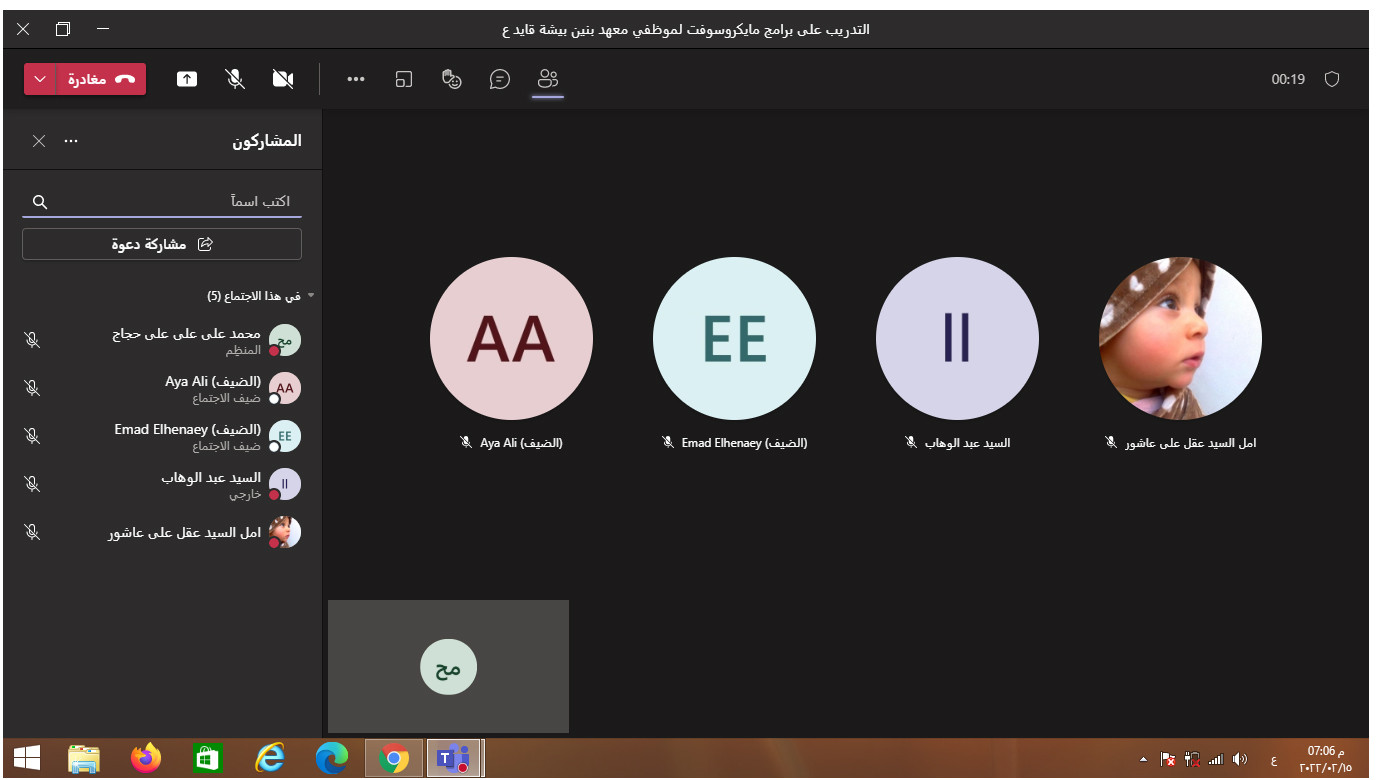1376x780 pixels.
Task: Click the AA avatar video tile
Action: [x=511, y=338]
